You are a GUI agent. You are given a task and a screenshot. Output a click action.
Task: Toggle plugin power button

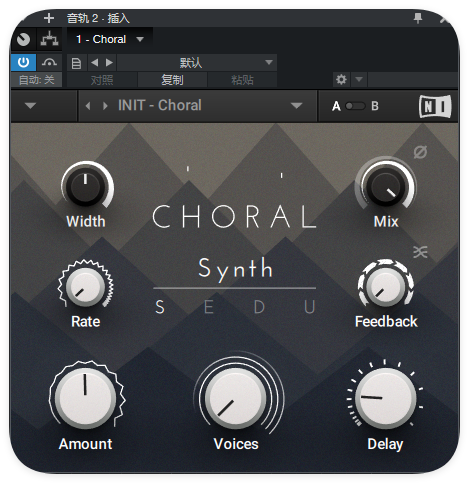click(23, 62)
